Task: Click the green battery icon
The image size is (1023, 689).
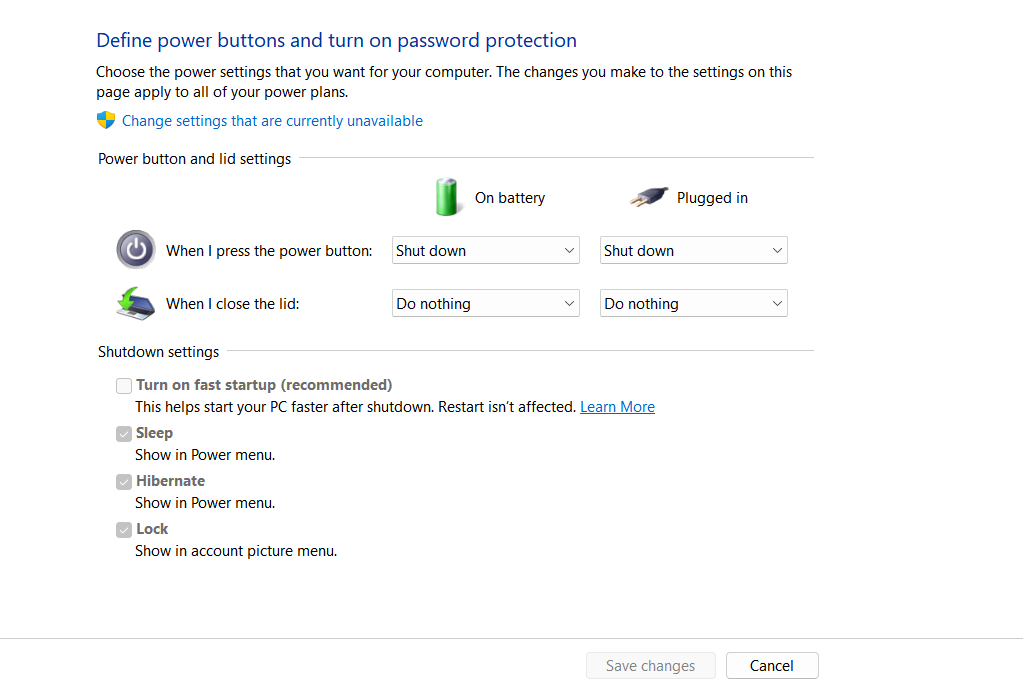Action: pyautogui.click(x=447, y=197)
